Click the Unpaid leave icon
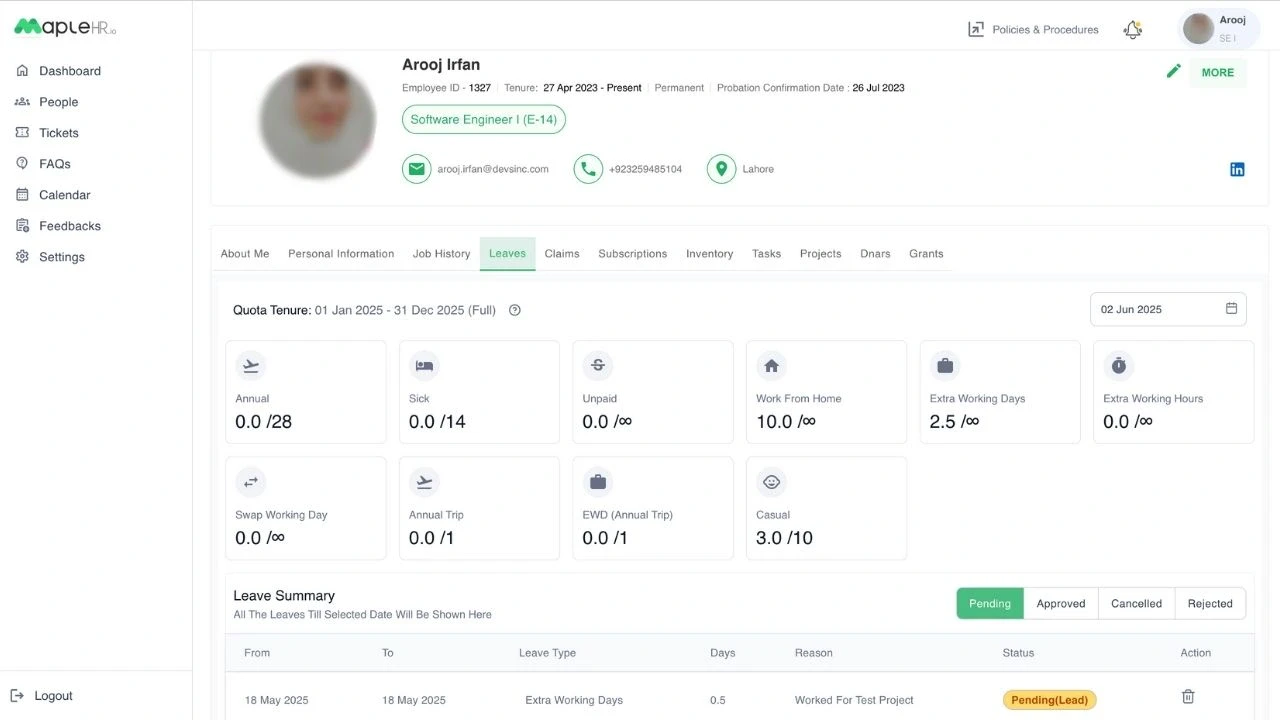1280x720 pixels. [598, 366]
